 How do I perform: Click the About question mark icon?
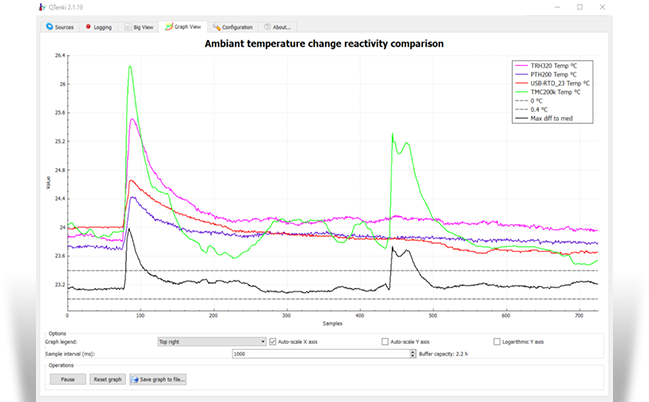click(x=267, y=27)
